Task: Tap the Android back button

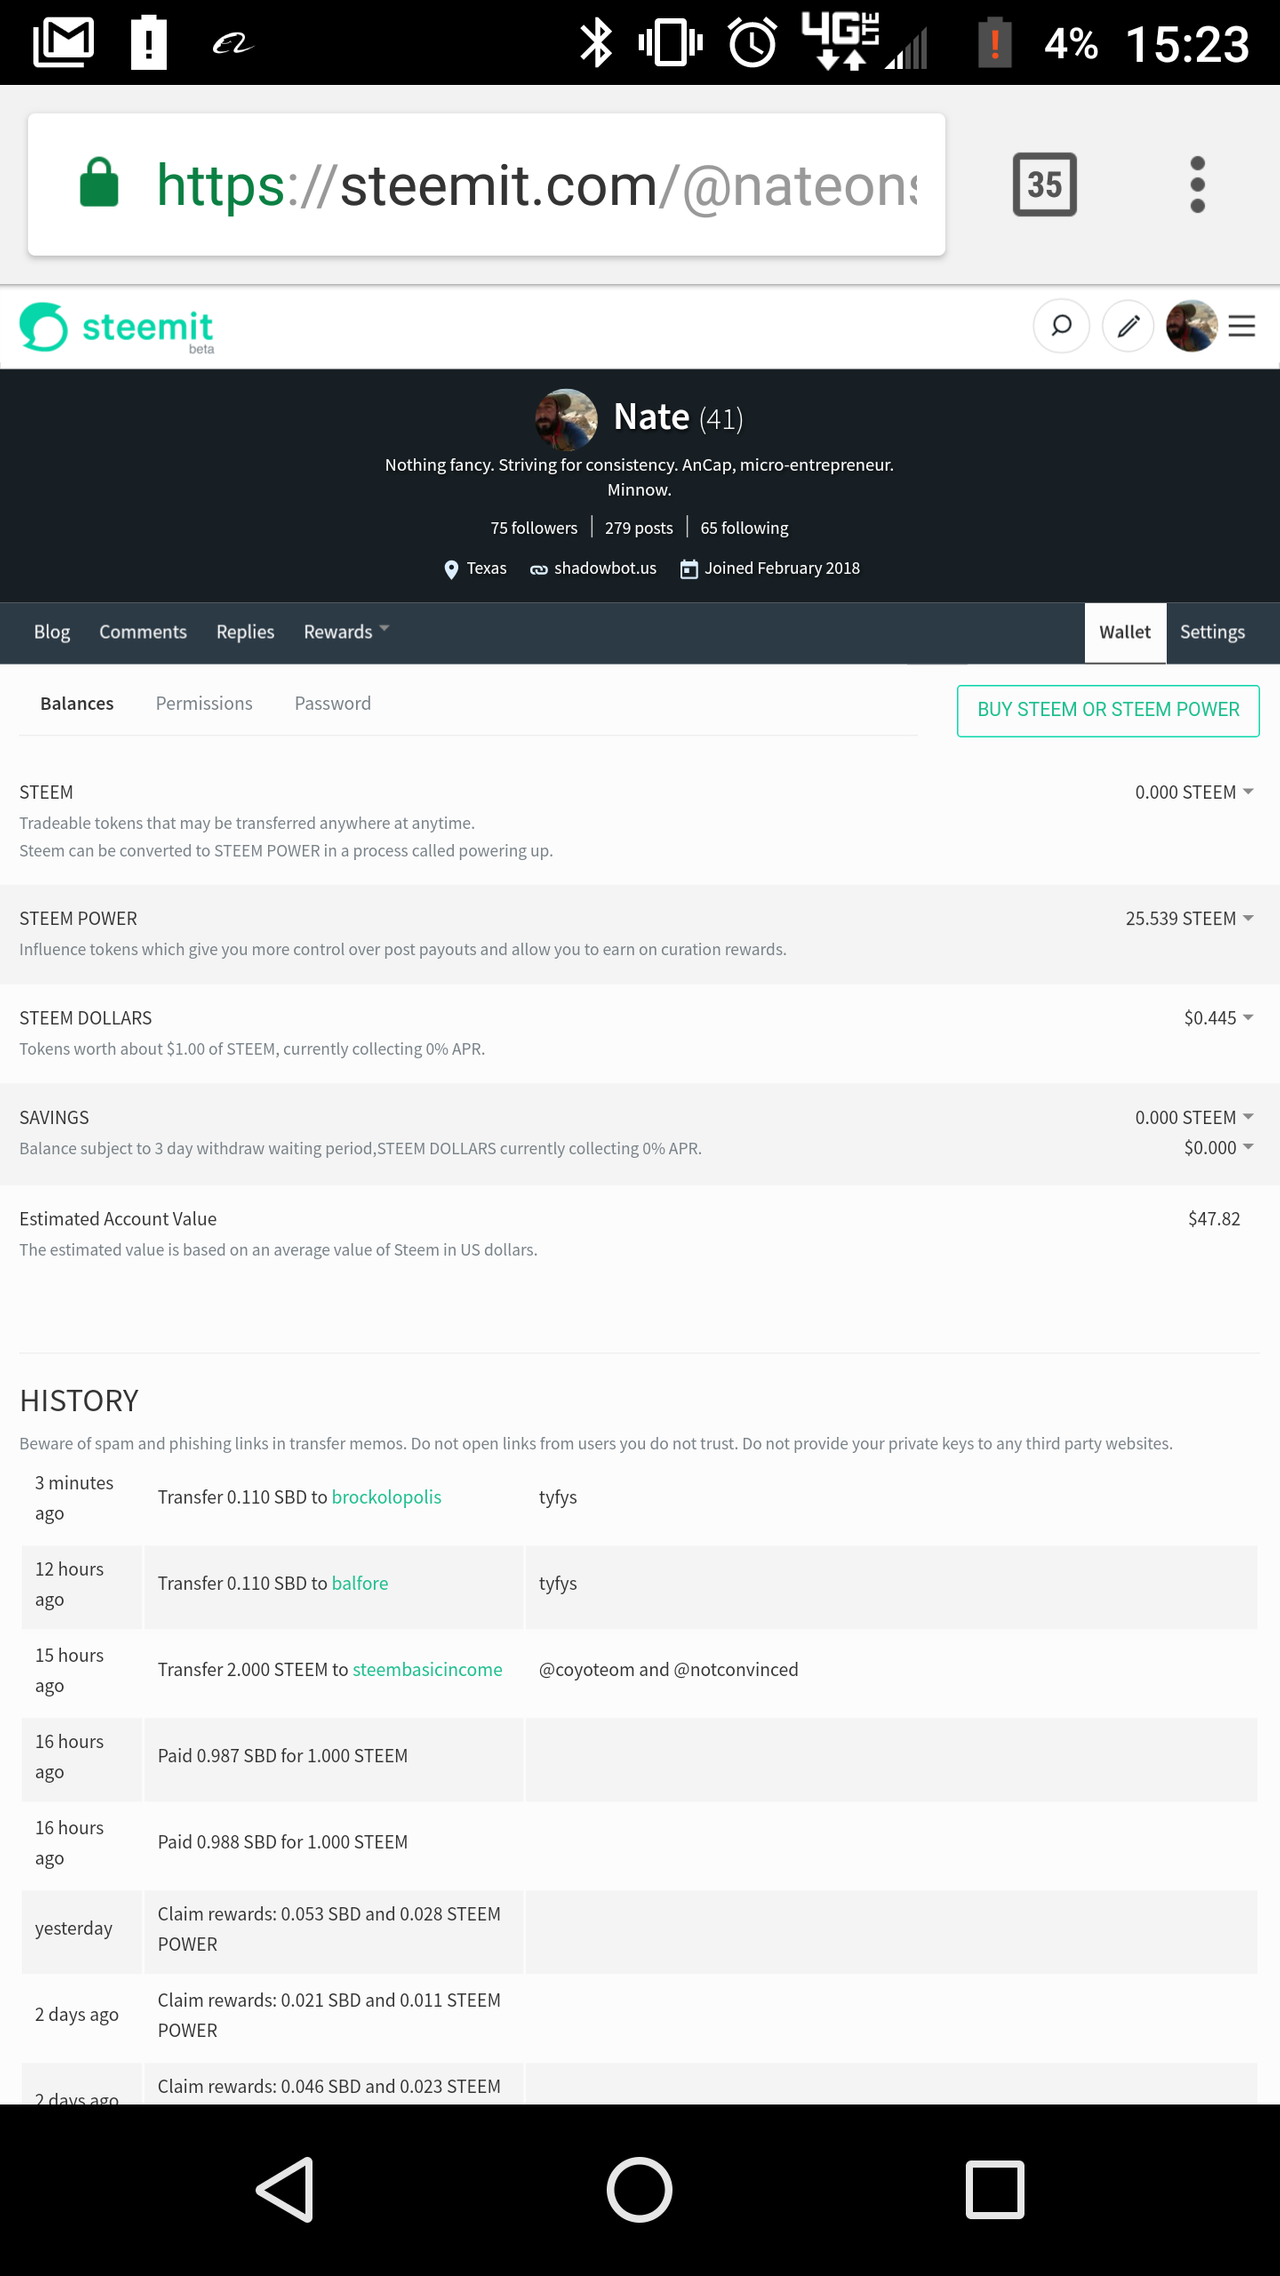Action: click(x=286, y=2189)
